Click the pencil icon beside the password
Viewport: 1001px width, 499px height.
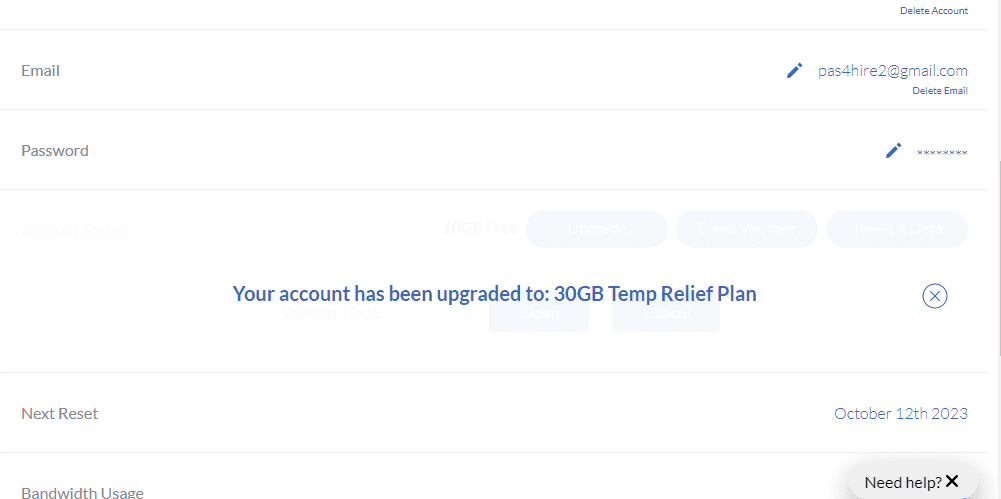[893, 150]
